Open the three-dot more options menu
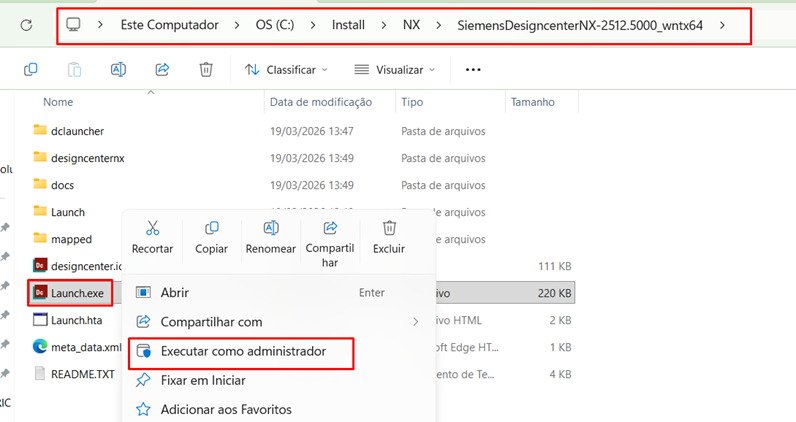This screenshot has height=422, width=796. (473, 70)
